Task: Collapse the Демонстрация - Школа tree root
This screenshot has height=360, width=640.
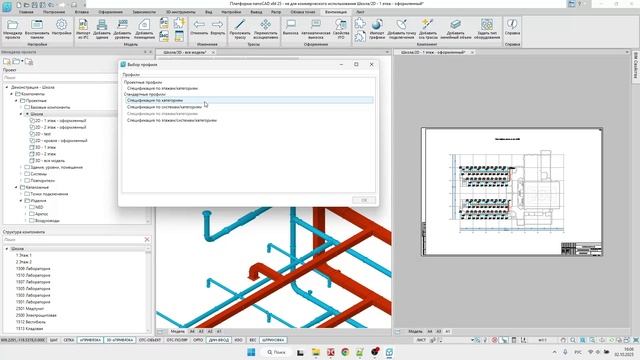Action: click(x=7, y=87)
